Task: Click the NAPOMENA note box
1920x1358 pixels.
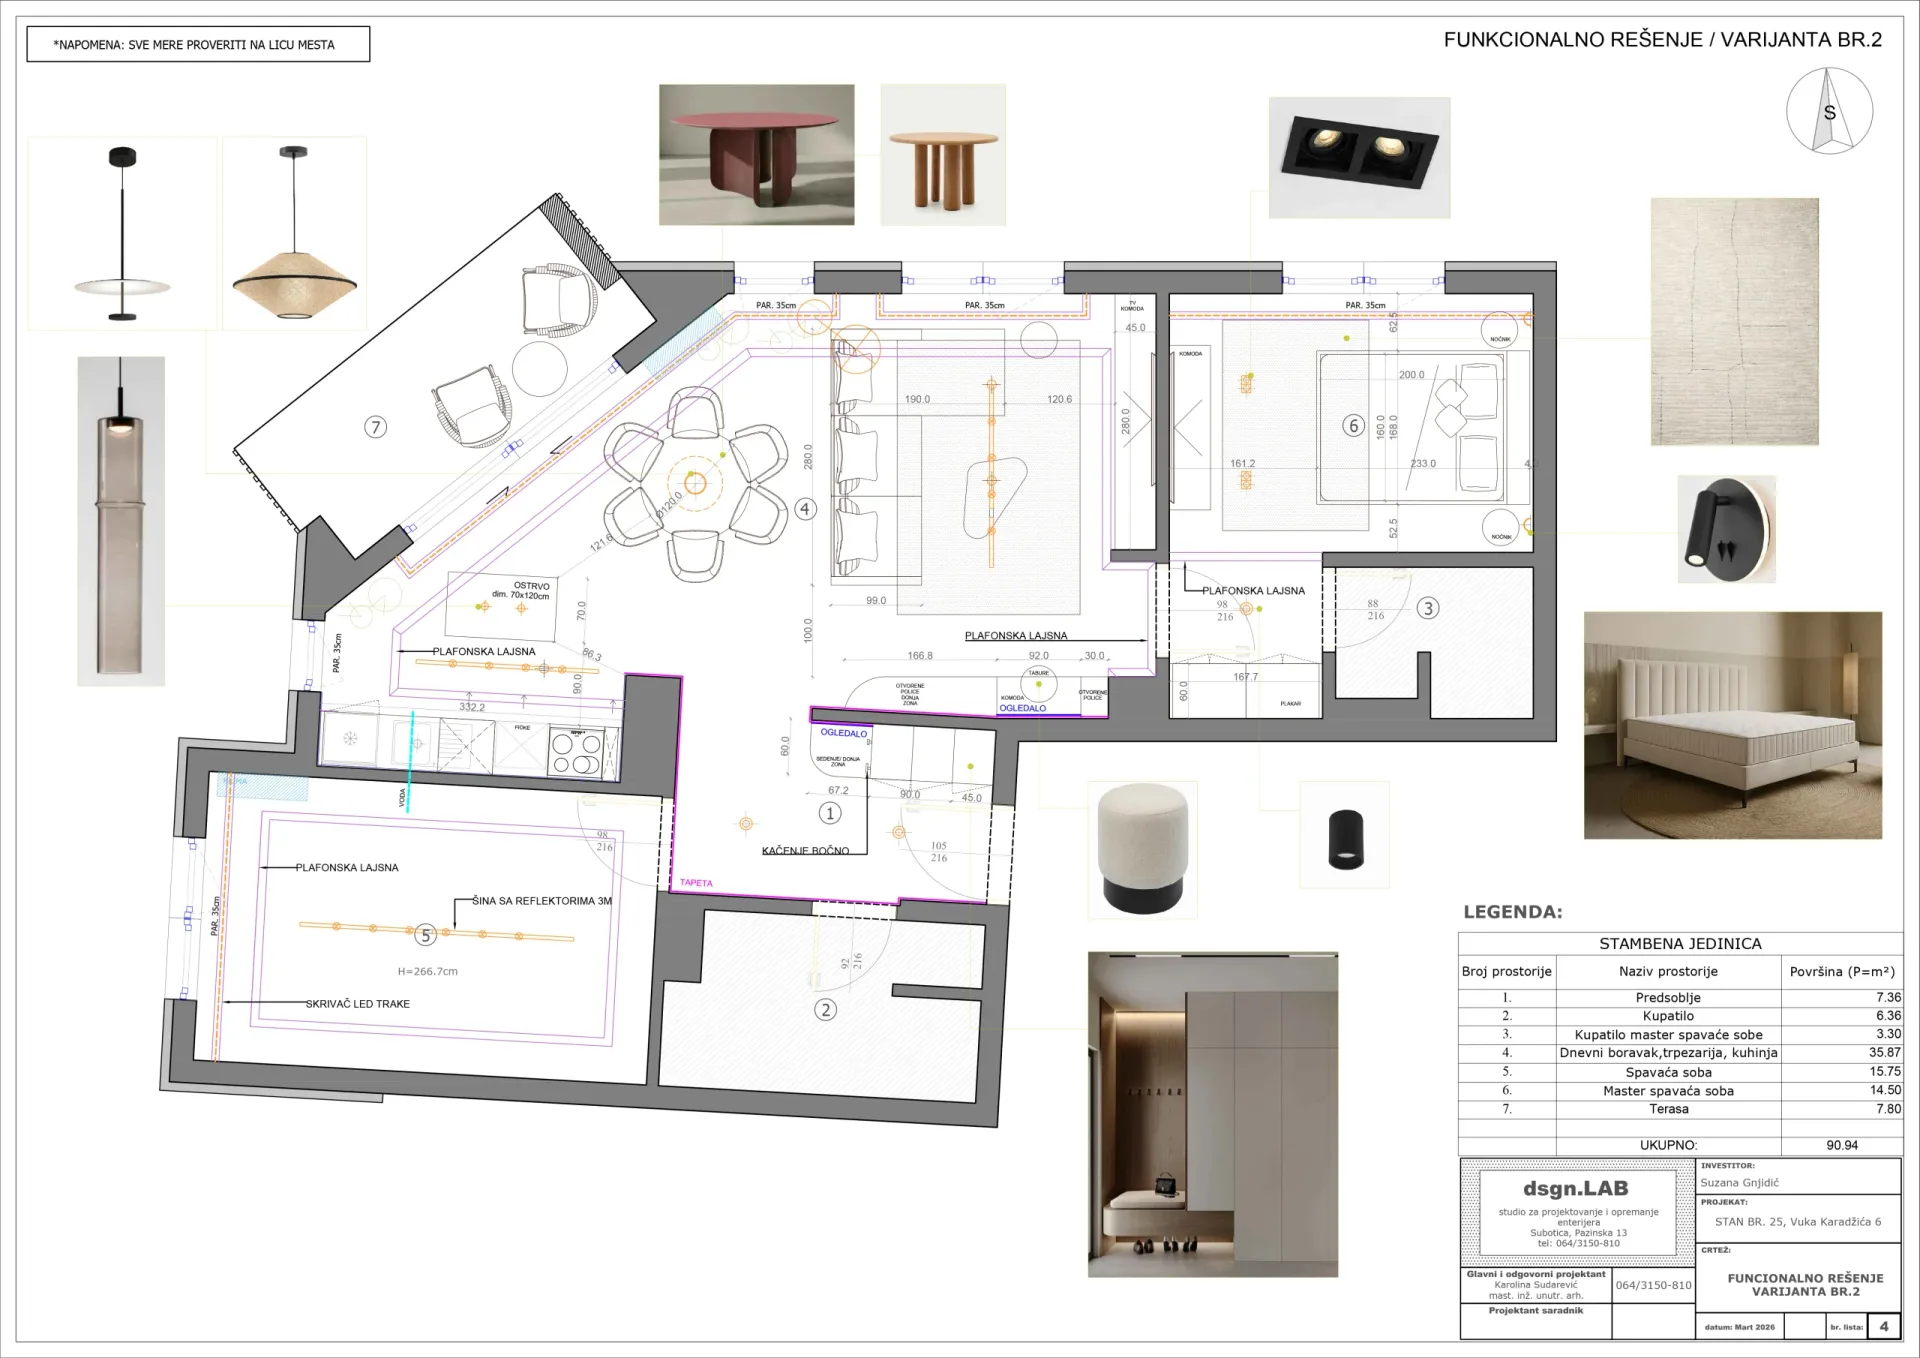Action: tap(198, 44)
